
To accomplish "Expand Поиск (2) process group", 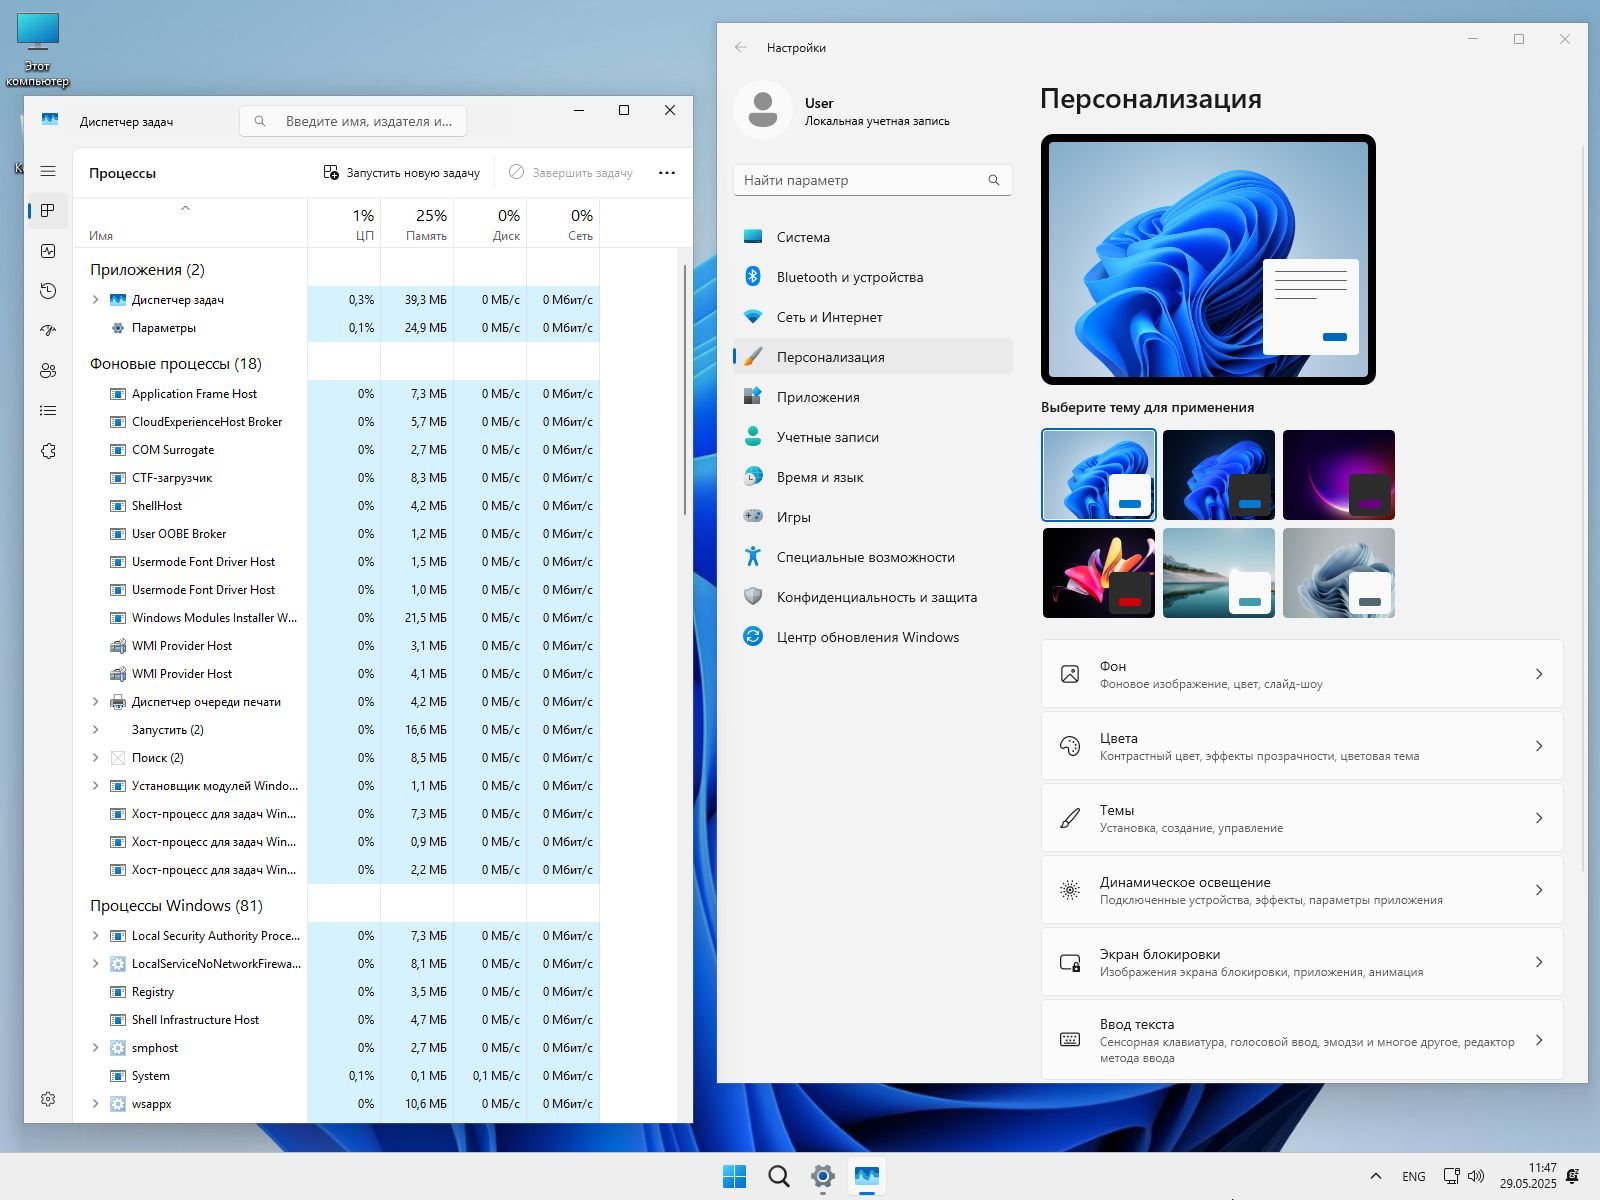I will click(95, 758).
